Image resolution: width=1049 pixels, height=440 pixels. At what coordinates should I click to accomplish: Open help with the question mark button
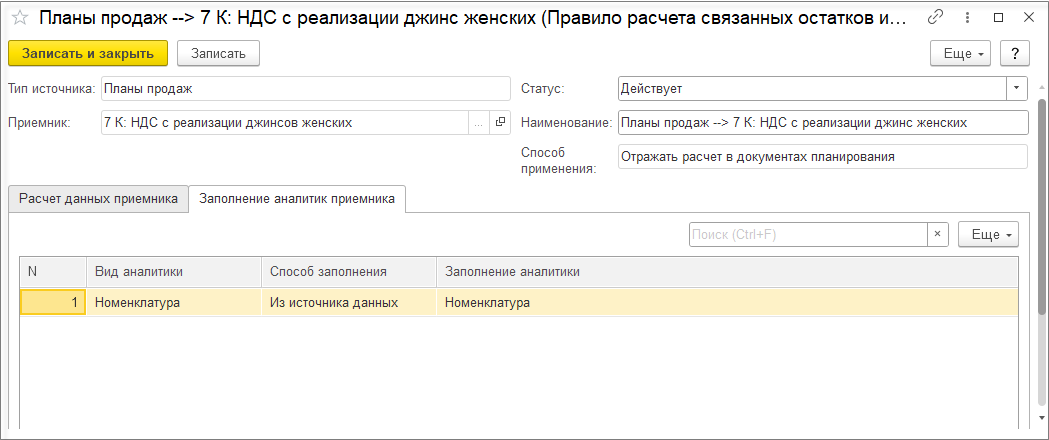click(1014, 53)
